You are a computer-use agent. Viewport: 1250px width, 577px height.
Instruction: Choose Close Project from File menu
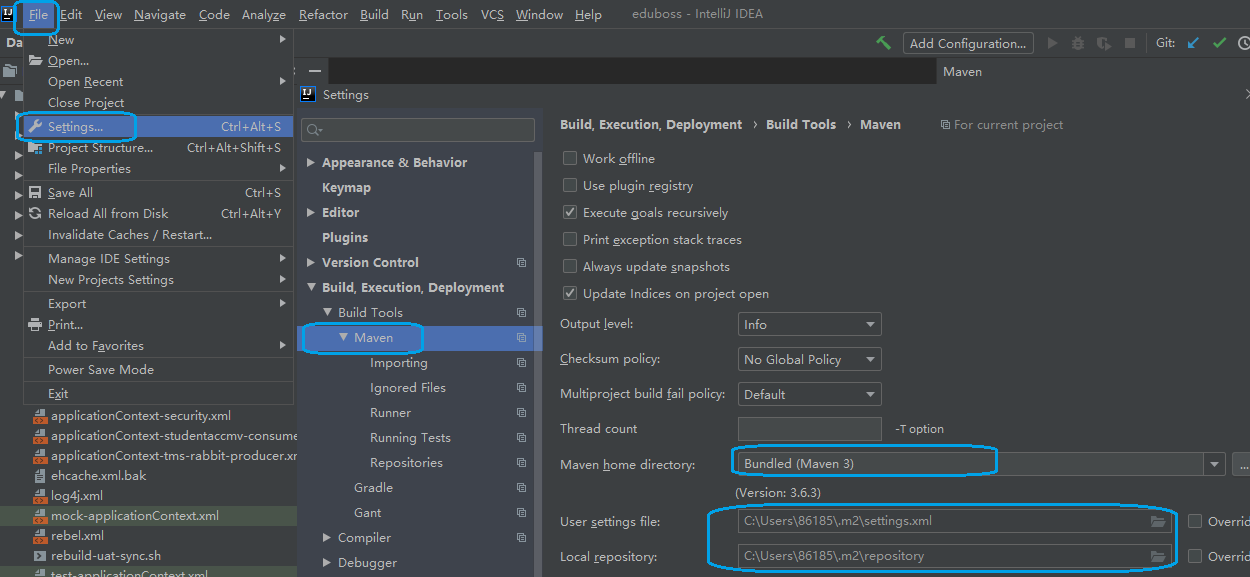(x=86, y=103)
